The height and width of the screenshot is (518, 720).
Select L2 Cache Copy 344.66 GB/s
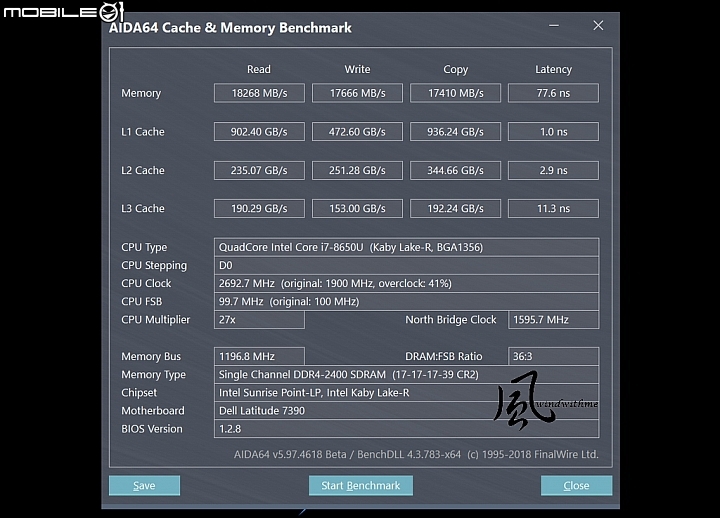[456, 170]
